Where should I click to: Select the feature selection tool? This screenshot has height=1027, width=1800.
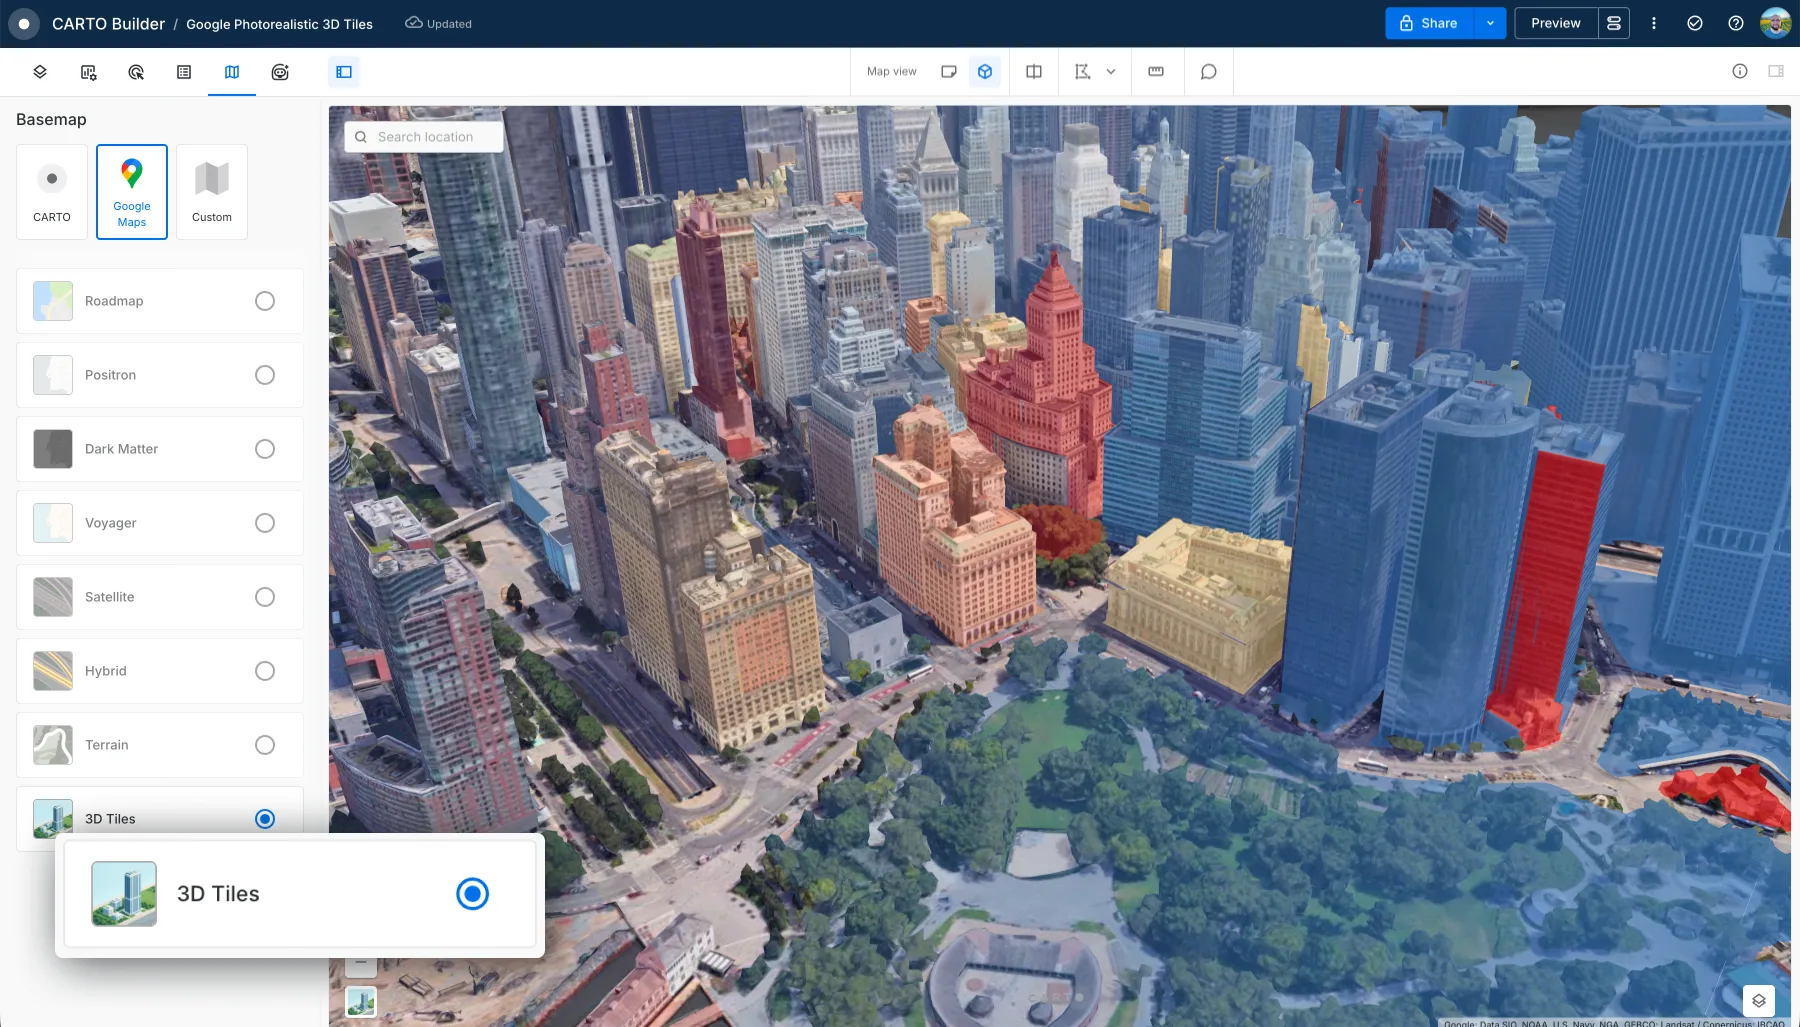pyautogui.click(x=1082, y=72)
